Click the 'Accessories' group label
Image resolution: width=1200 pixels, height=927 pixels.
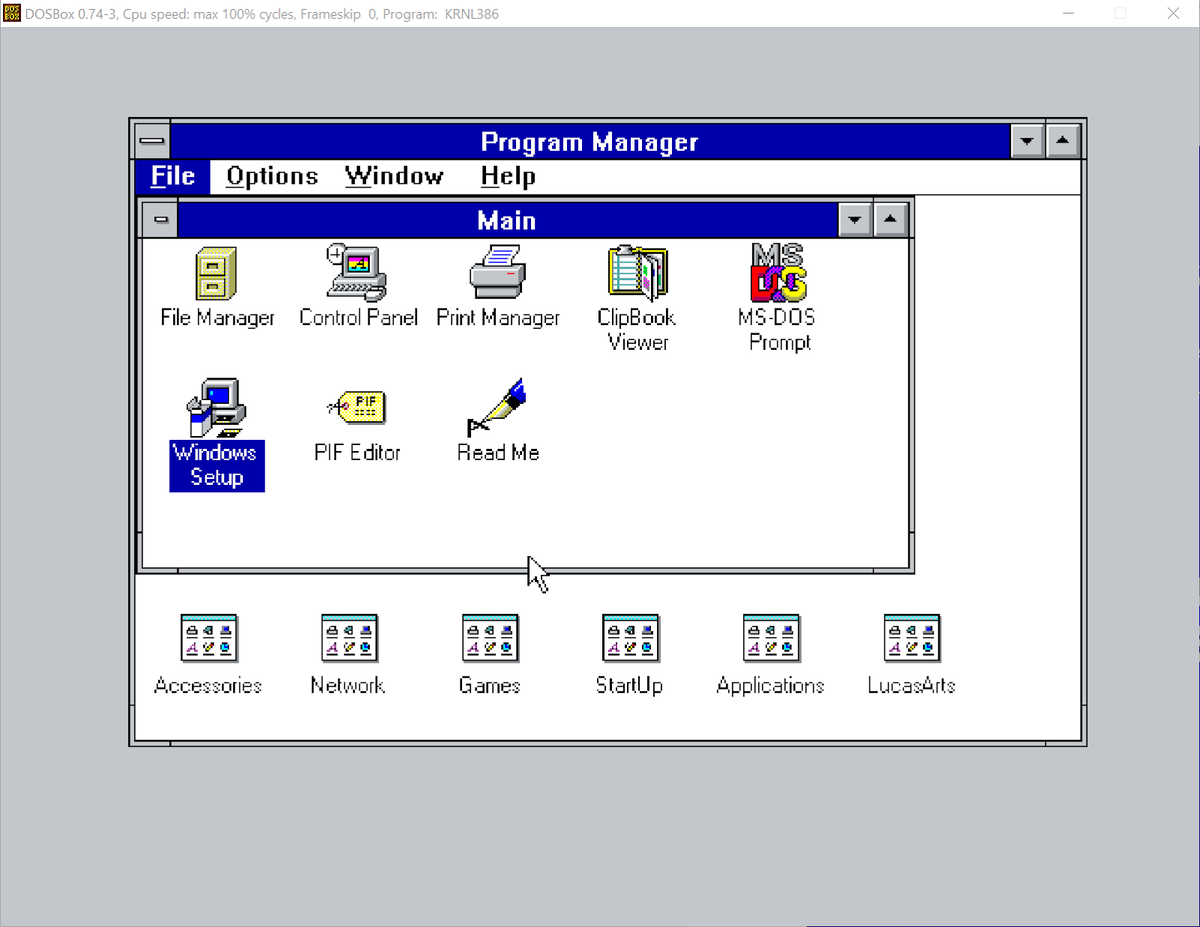(208, 686)
